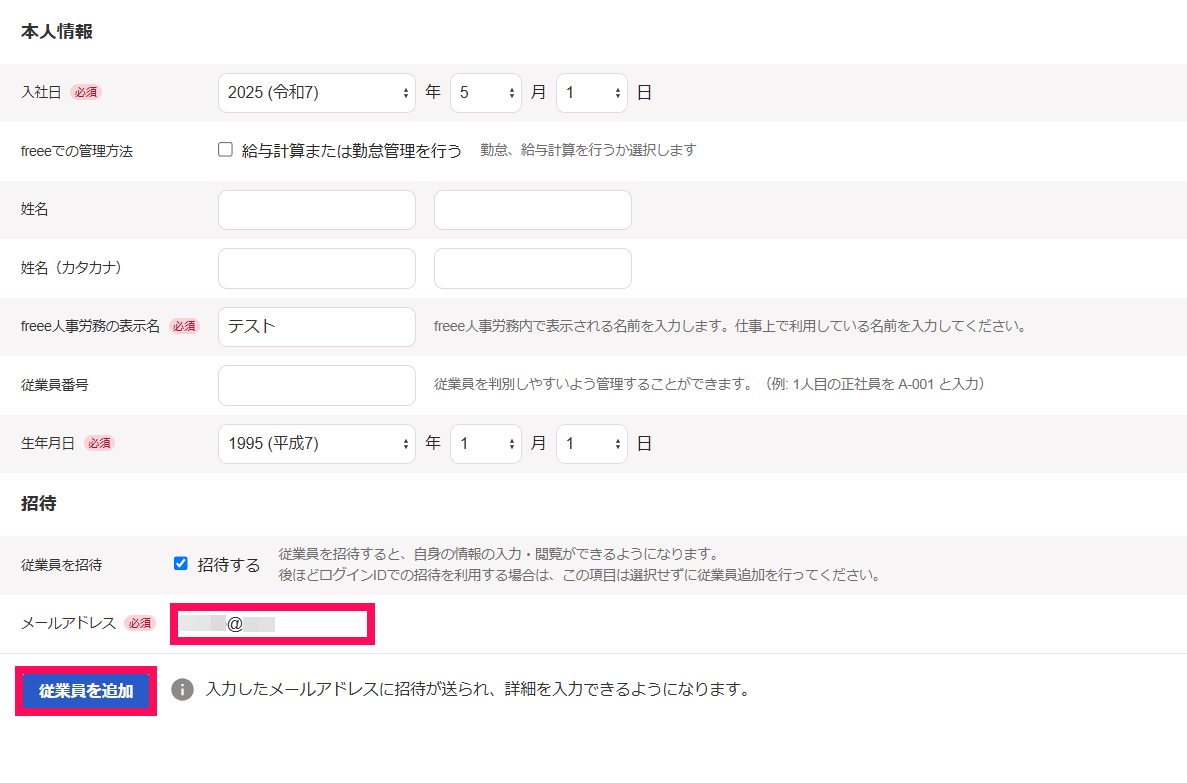Open the 生年月日 month dropdown

pos(485,444)
